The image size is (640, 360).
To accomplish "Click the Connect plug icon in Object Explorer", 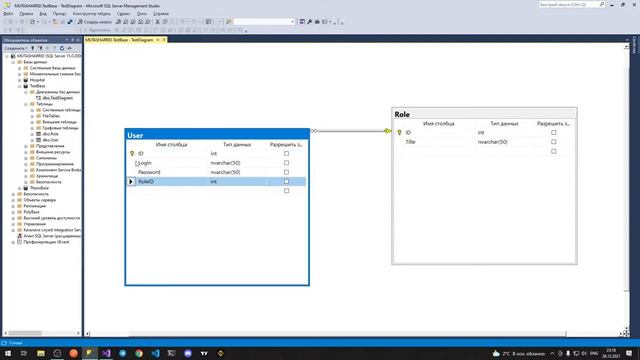I will click(33, 48).
